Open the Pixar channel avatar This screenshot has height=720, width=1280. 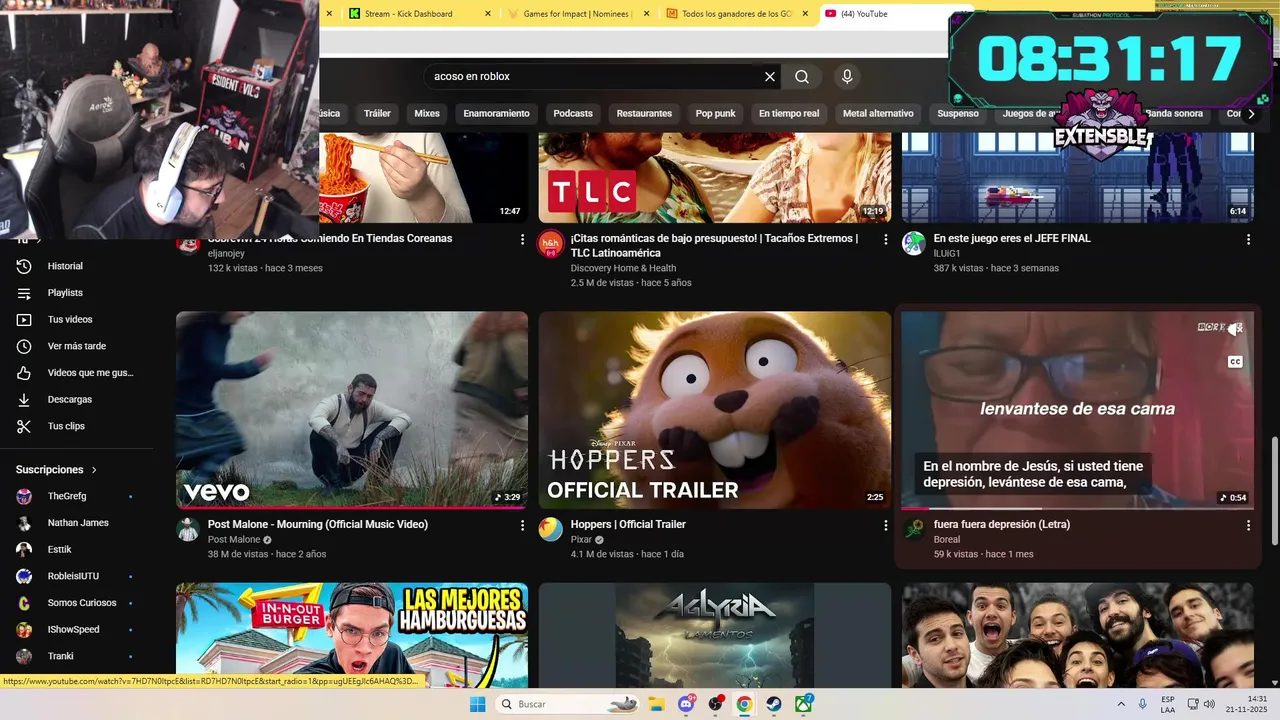click(551, 529)
